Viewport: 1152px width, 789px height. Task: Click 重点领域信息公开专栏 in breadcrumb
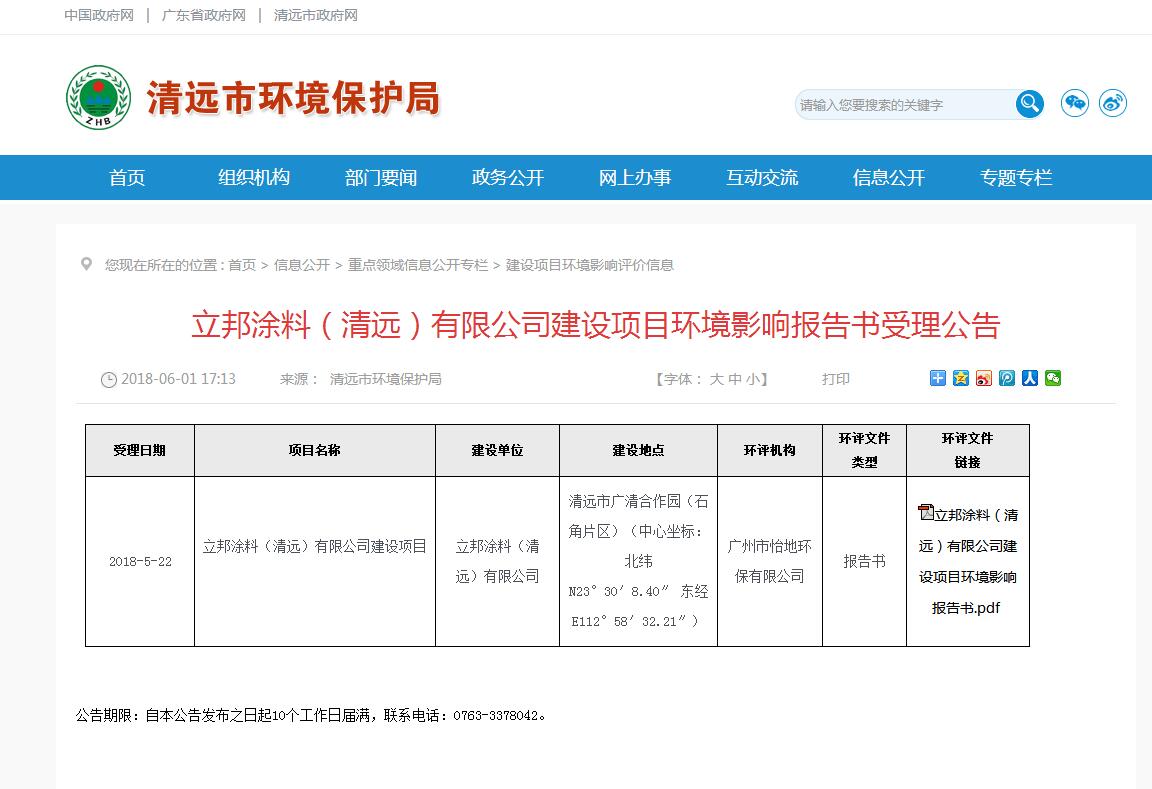[x=418, y=265]
